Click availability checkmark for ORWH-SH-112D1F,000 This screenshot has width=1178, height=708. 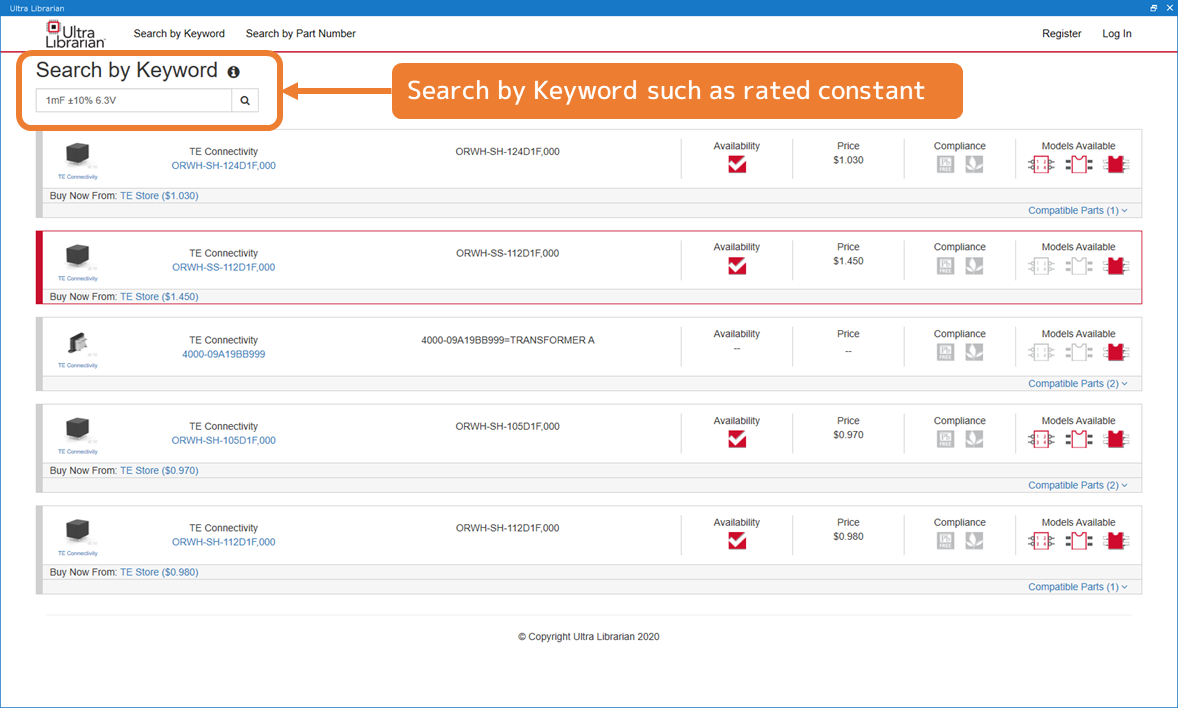[x=737, y=541]
